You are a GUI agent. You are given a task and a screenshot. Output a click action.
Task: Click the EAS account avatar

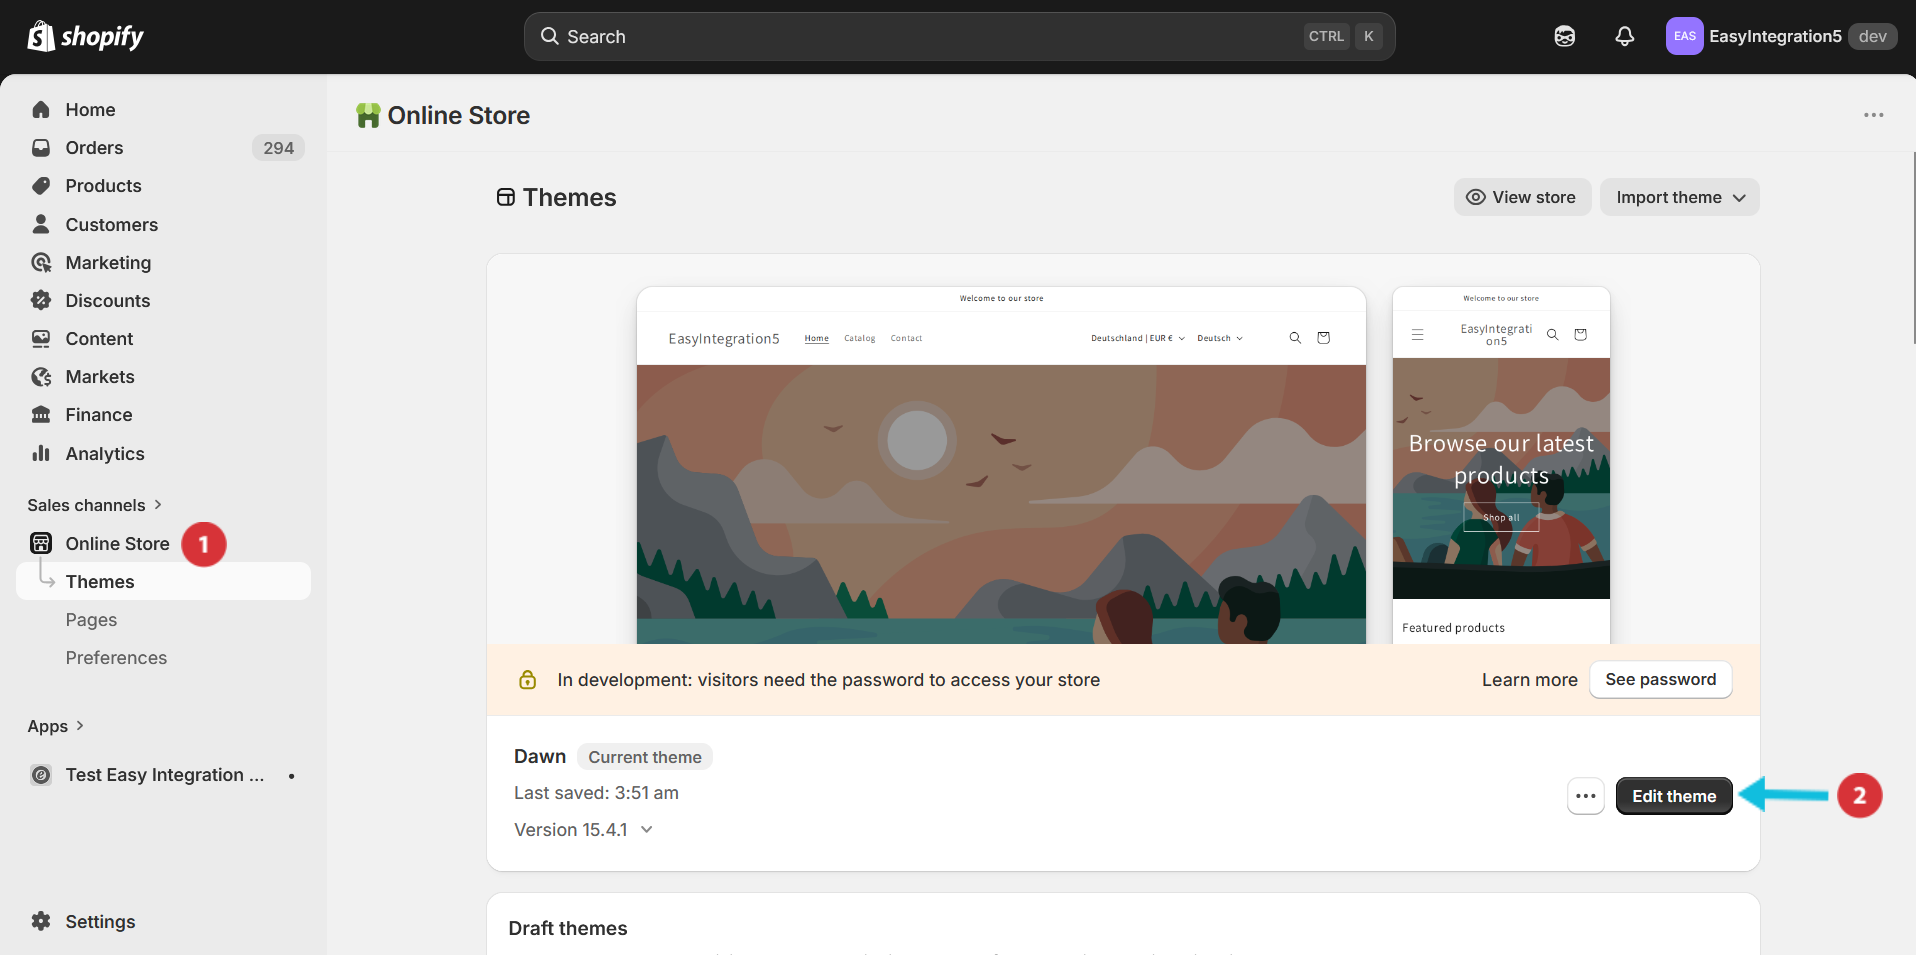coord(1685,36)
